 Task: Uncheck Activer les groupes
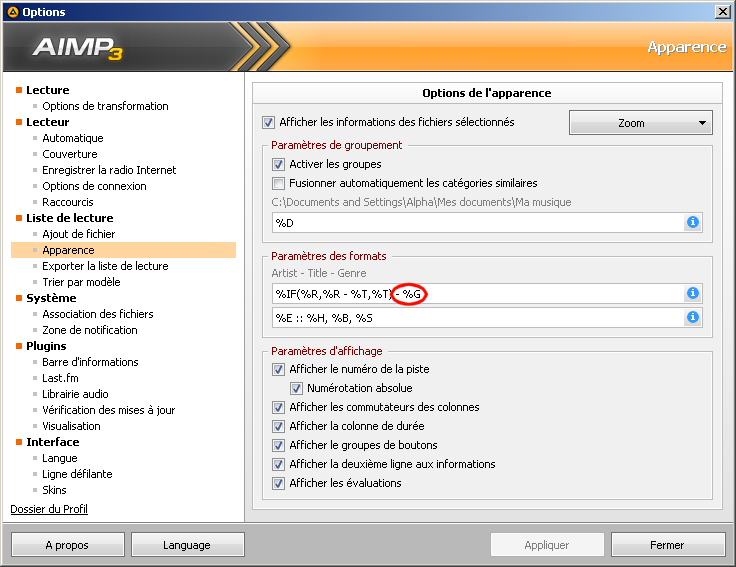(x=278, y=164)
